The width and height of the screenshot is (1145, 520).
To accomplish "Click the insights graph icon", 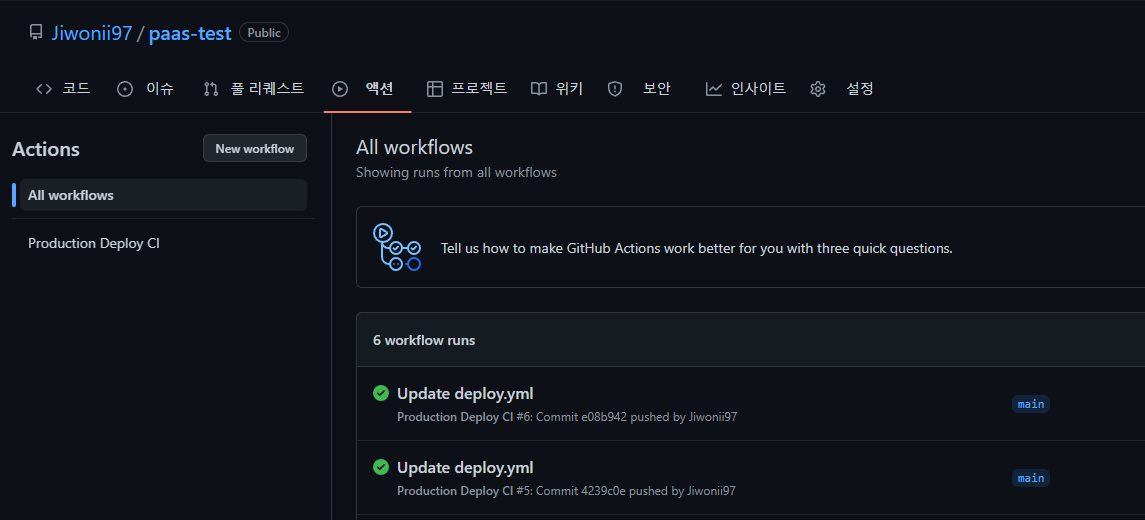I will pyautogui.click(x=713, y=89).
